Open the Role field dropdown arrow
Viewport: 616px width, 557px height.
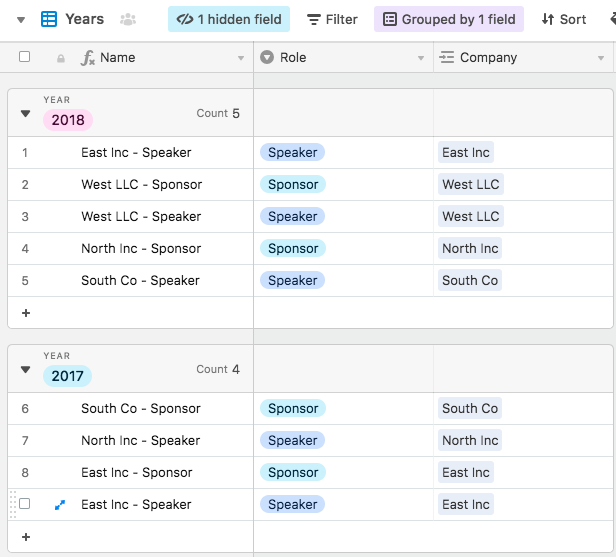(421, 58)
